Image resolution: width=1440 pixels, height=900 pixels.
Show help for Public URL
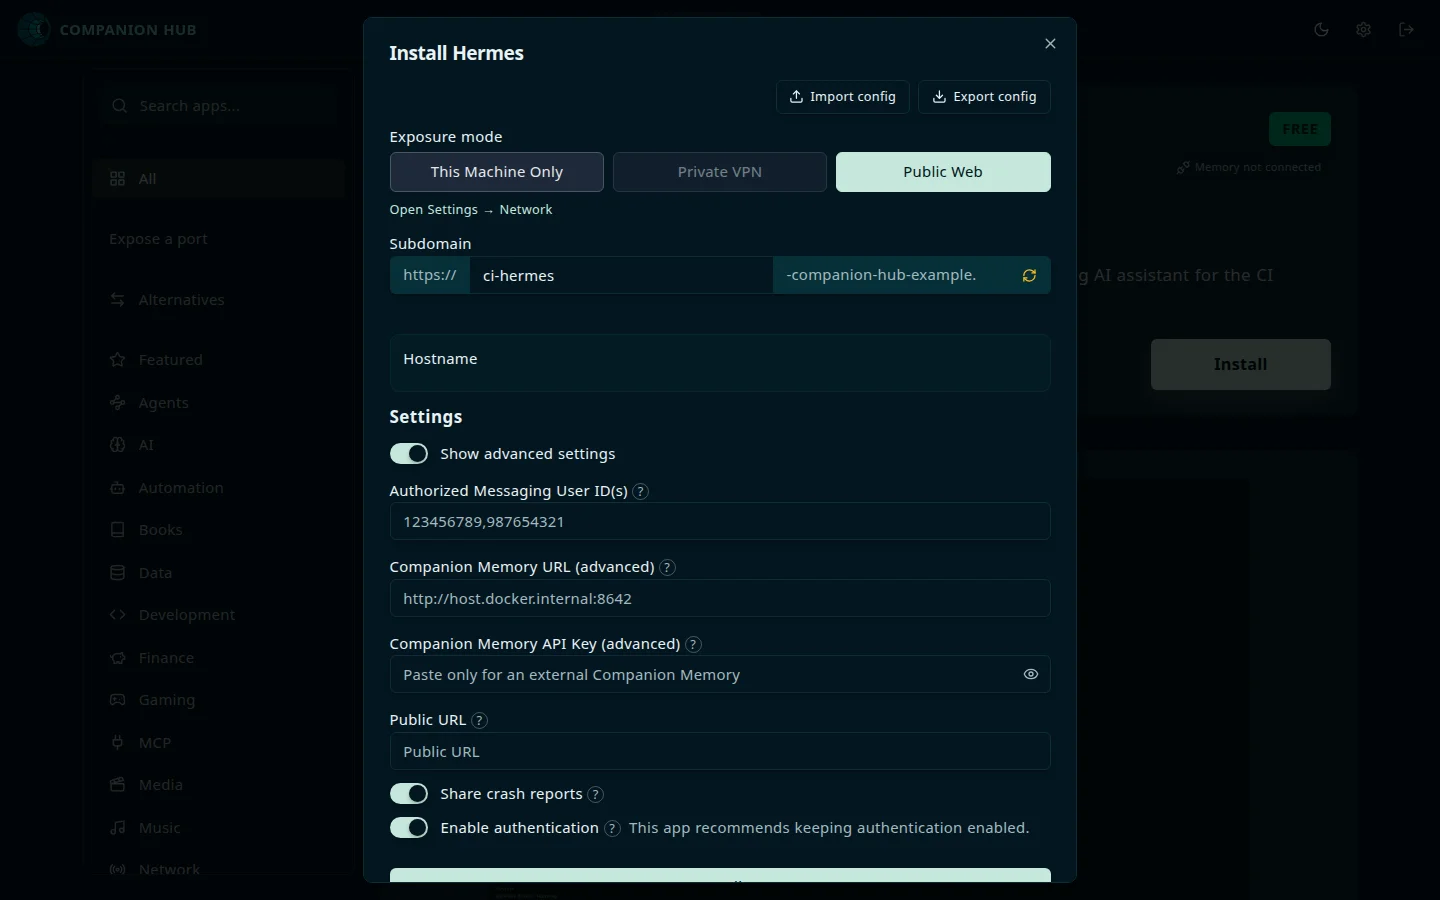coord(480,721)
